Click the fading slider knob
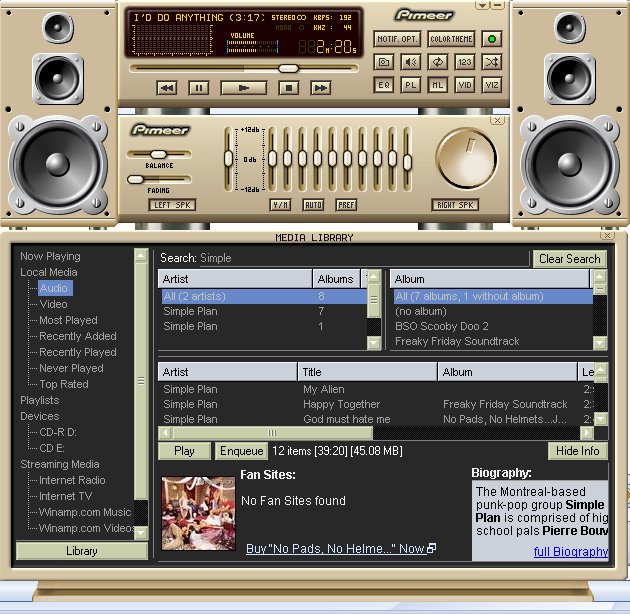The width and height of the screenshot is (630, 614). coord(135,179)
